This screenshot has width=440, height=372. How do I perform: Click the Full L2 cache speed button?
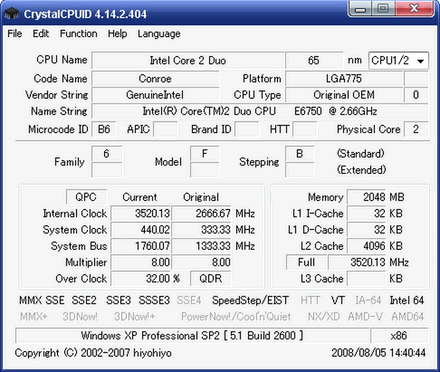[x=306, y=262]
